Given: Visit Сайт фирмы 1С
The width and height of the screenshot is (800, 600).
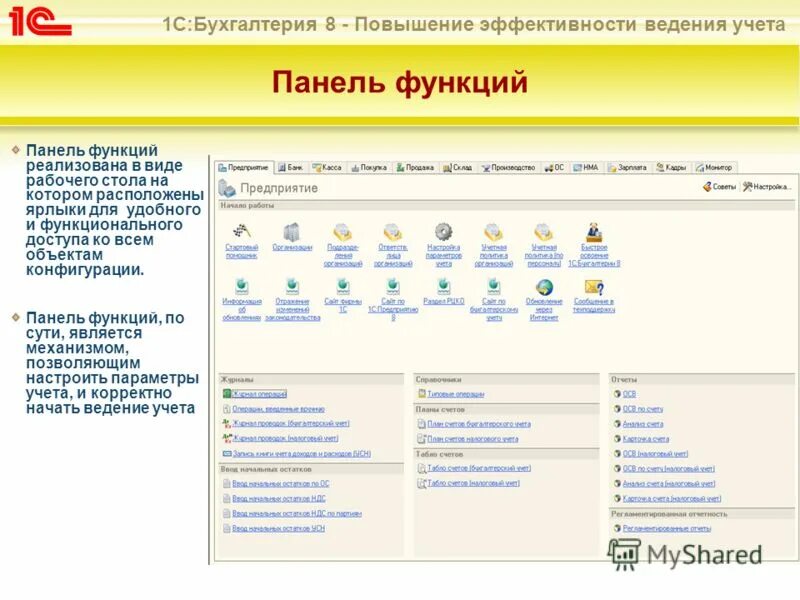Looking at the screenshot, I should pos(341,303).
